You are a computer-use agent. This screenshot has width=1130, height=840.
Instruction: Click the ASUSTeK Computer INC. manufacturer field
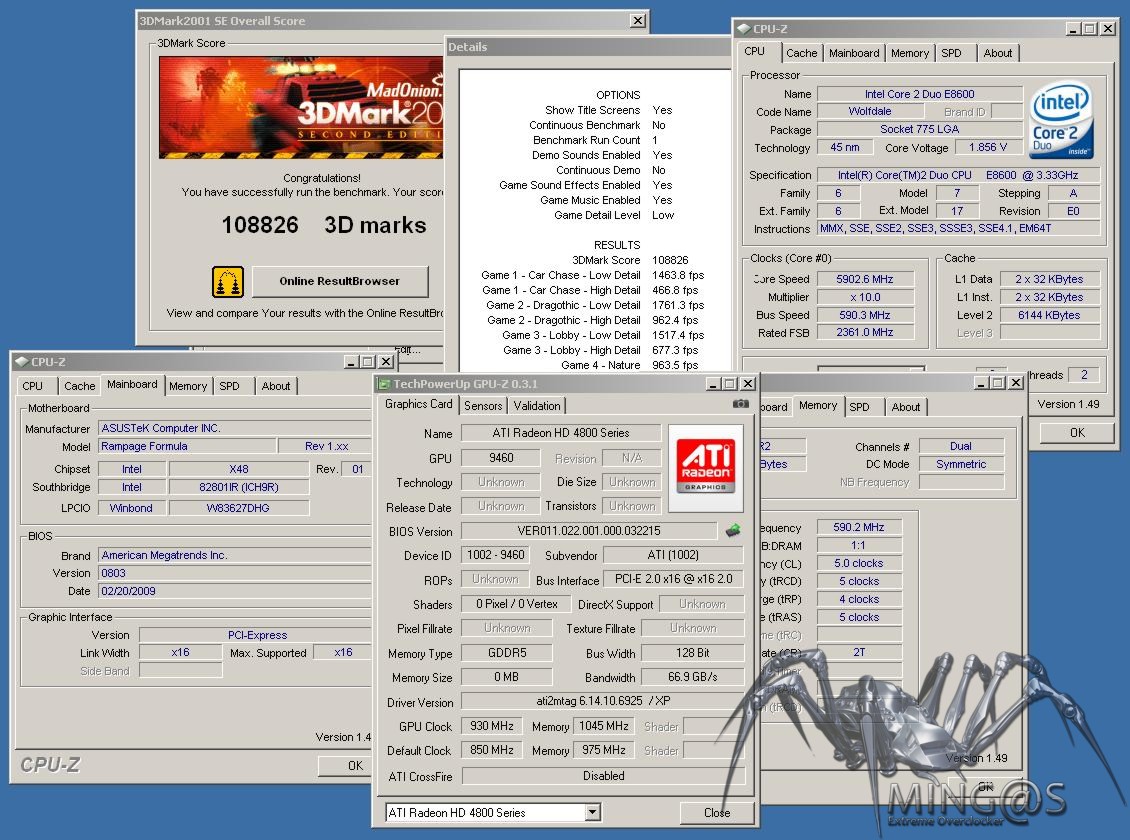(x=235, y=428)
